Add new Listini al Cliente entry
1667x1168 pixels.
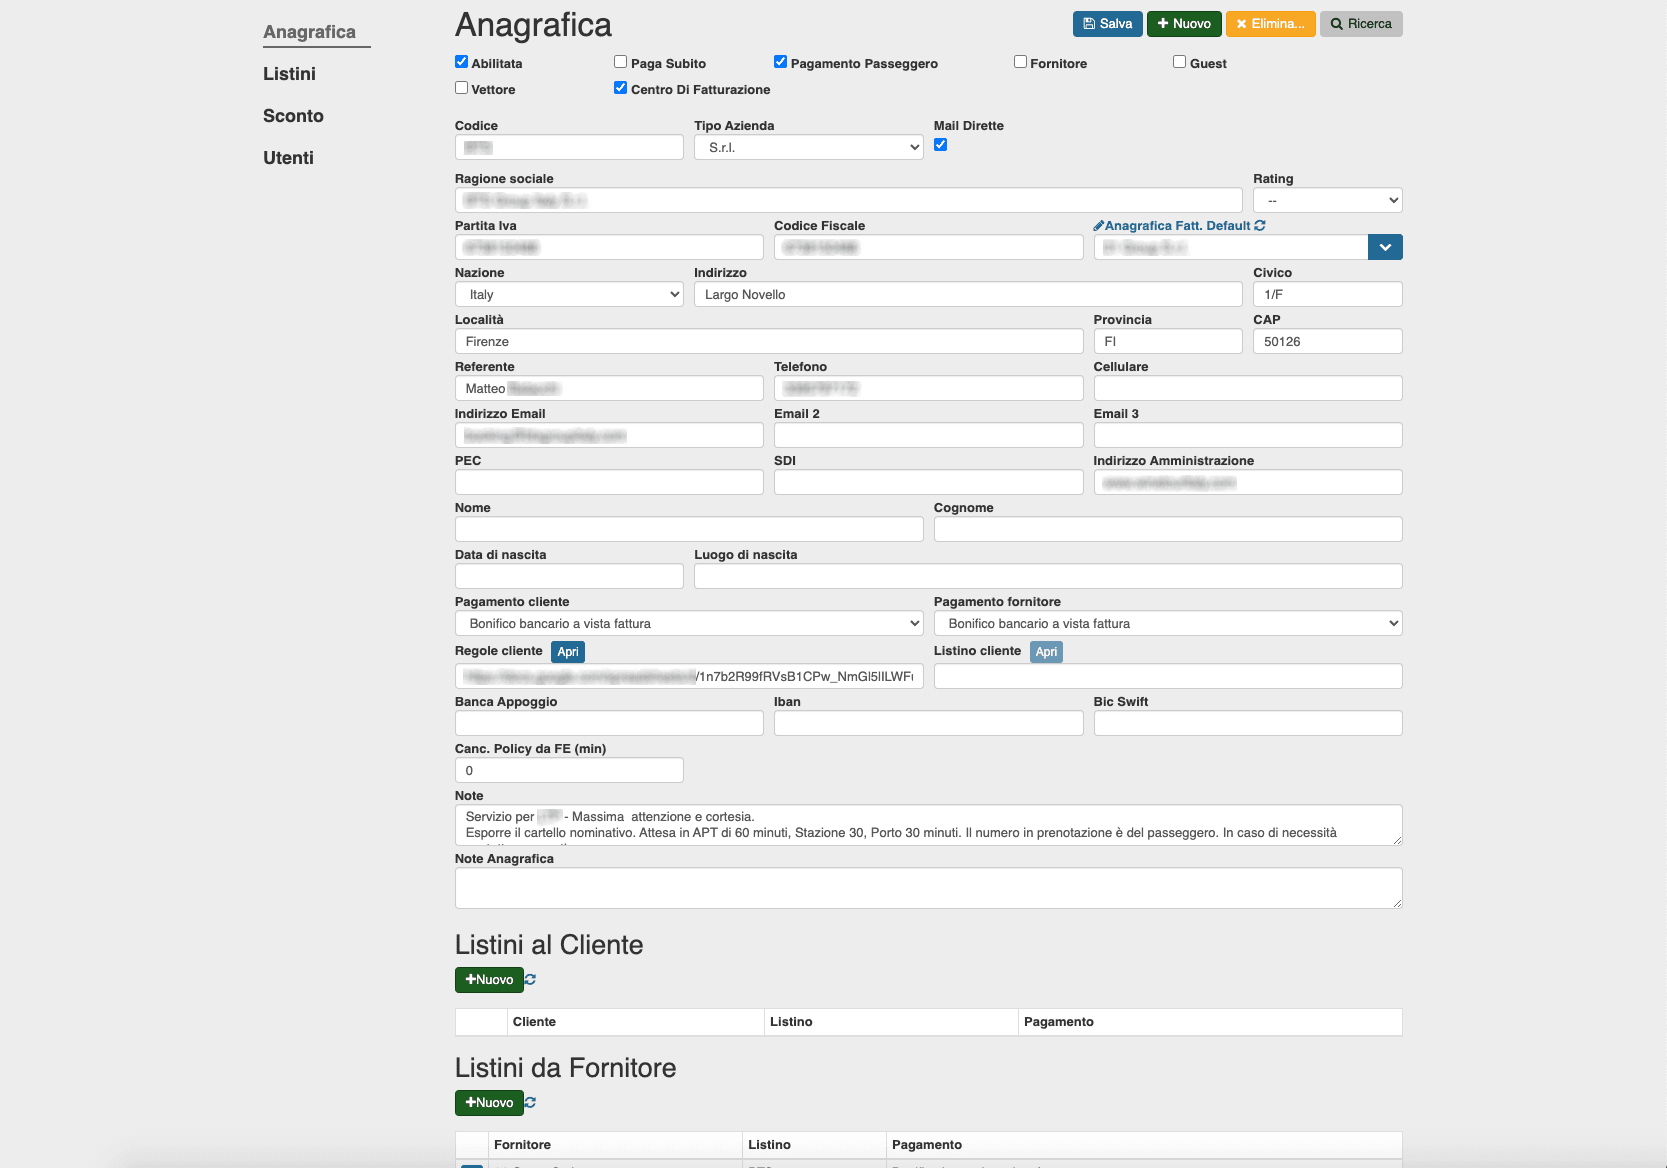[489, 980]
